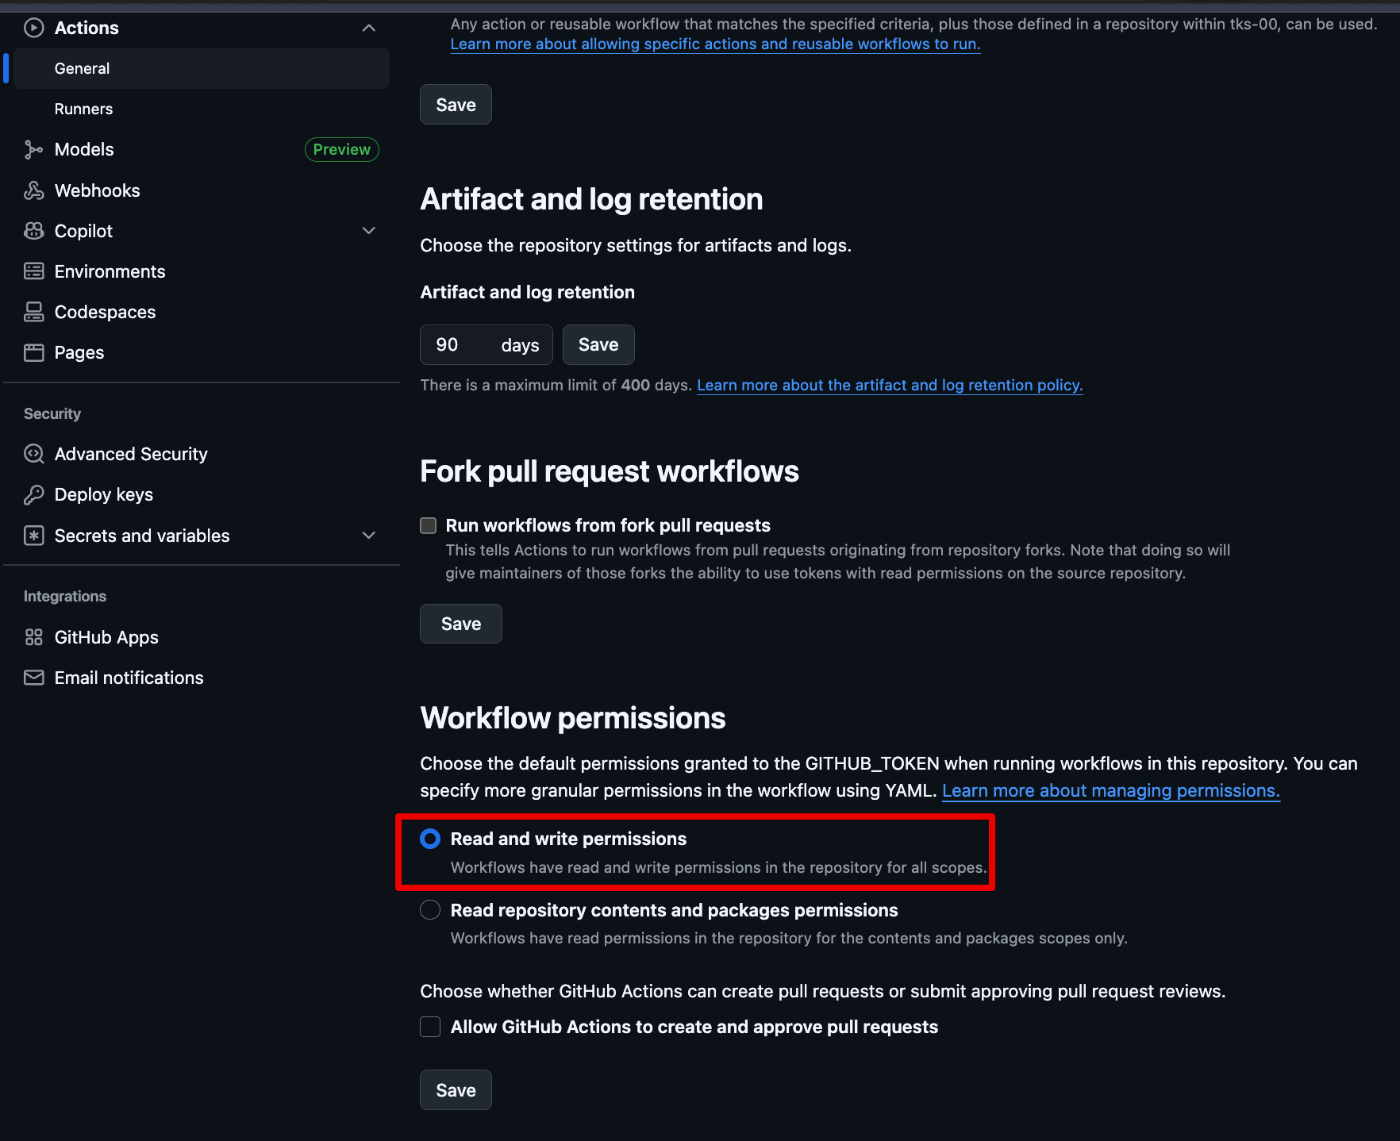Collapse the Actions section chevron

369,28
